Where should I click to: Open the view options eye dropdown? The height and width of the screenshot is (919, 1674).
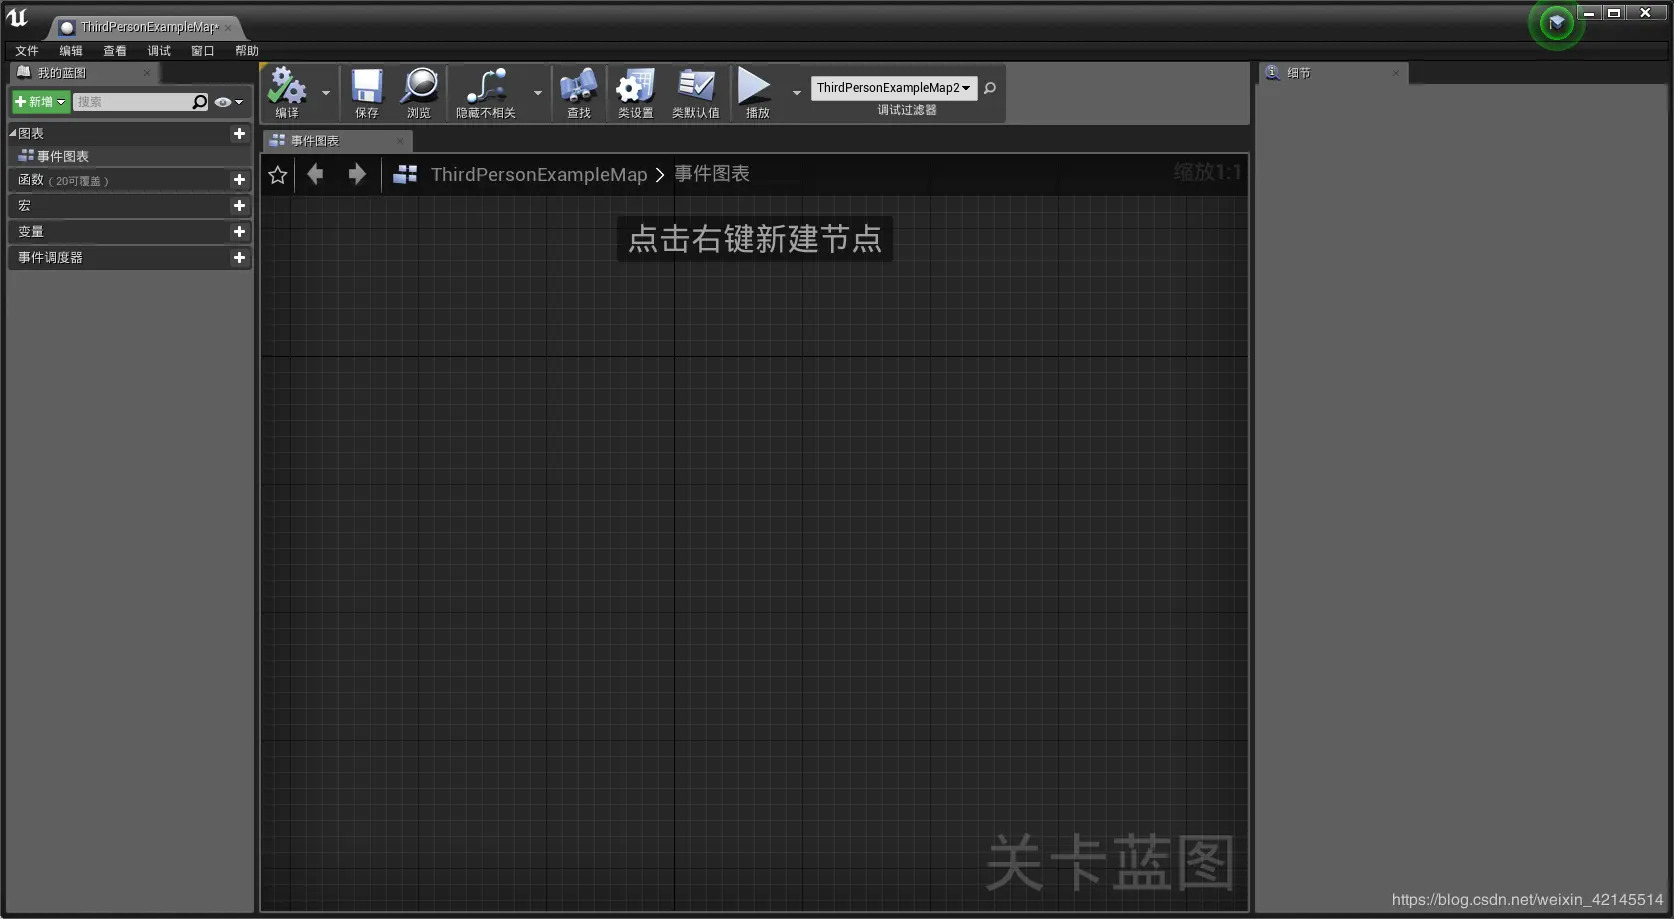tap(229, 102)
